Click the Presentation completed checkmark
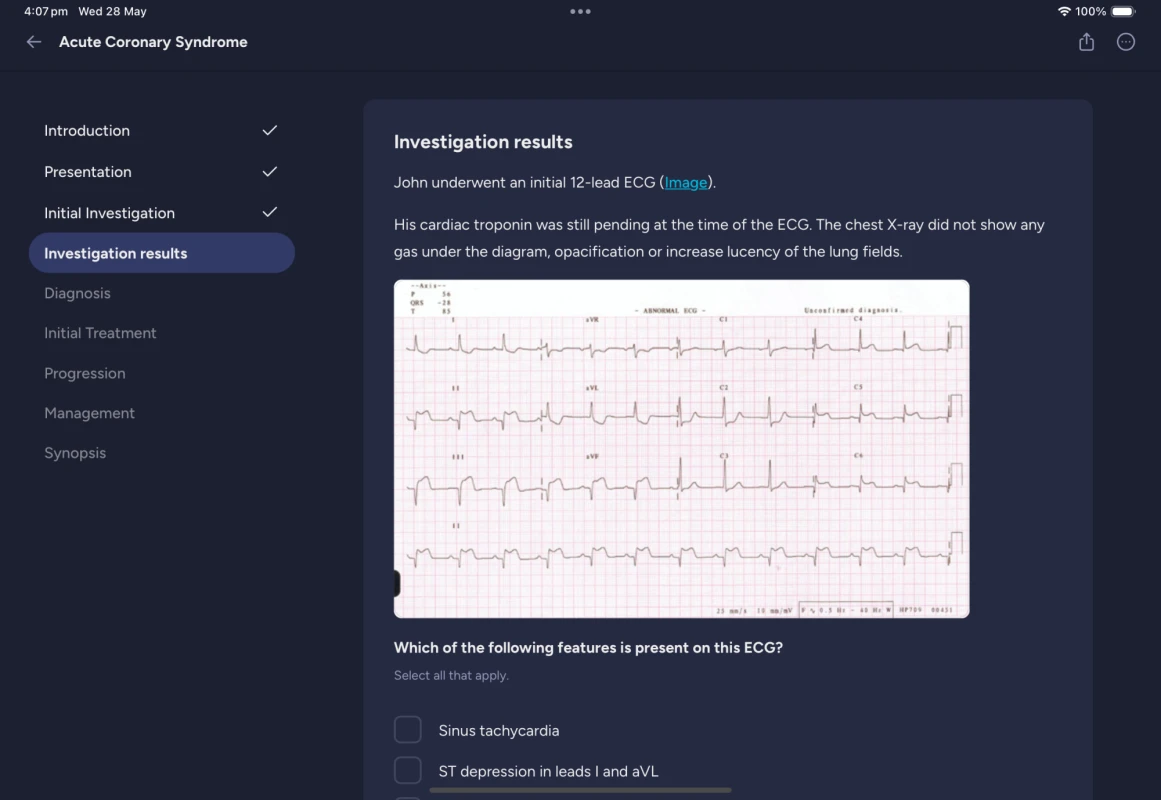Image resolution: width=1161 pixels, height=800 pixels. (269, 171)
